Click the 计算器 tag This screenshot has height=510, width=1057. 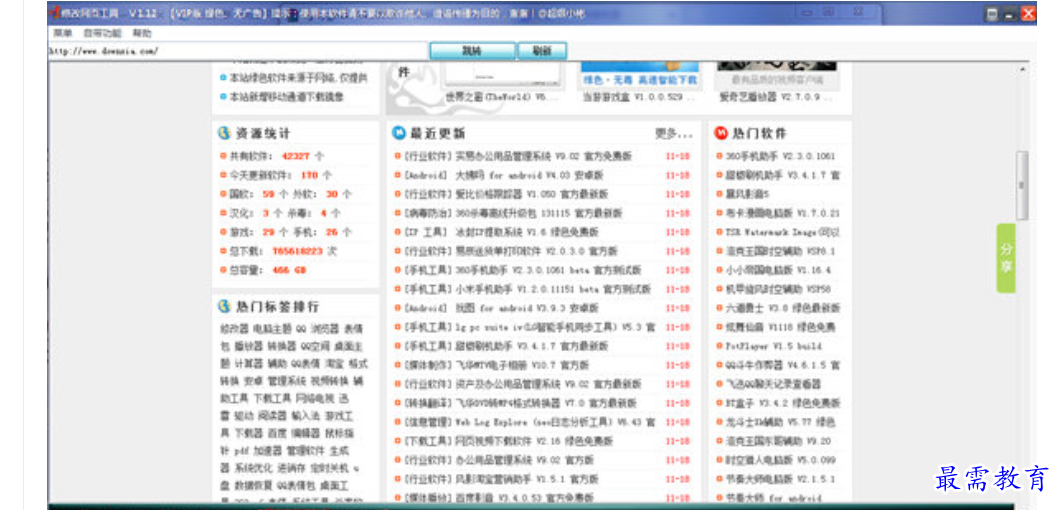point(248,363)
